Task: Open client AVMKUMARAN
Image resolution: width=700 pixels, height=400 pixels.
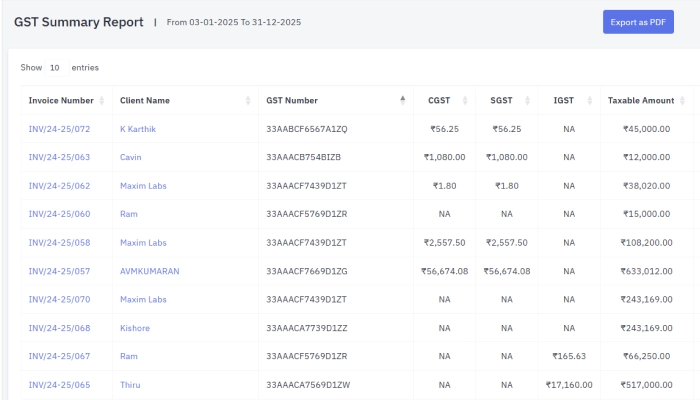Action: tap(149, 271)
